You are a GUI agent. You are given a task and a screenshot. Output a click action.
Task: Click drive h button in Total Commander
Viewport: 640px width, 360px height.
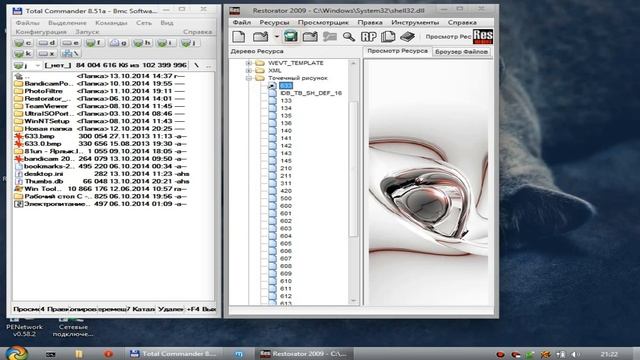tap(142, 43)
